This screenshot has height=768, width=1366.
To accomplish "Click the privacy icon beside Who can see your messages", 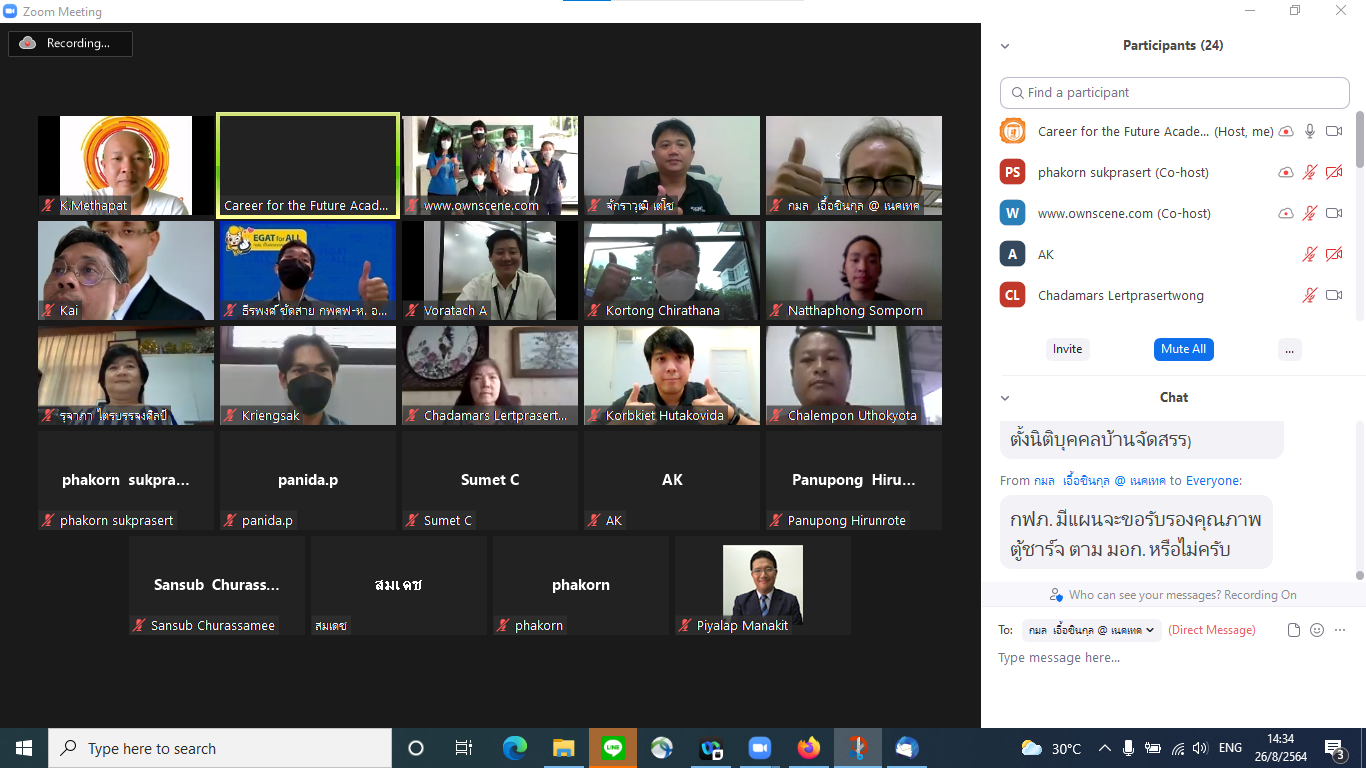I will (x=1056, y=595).
